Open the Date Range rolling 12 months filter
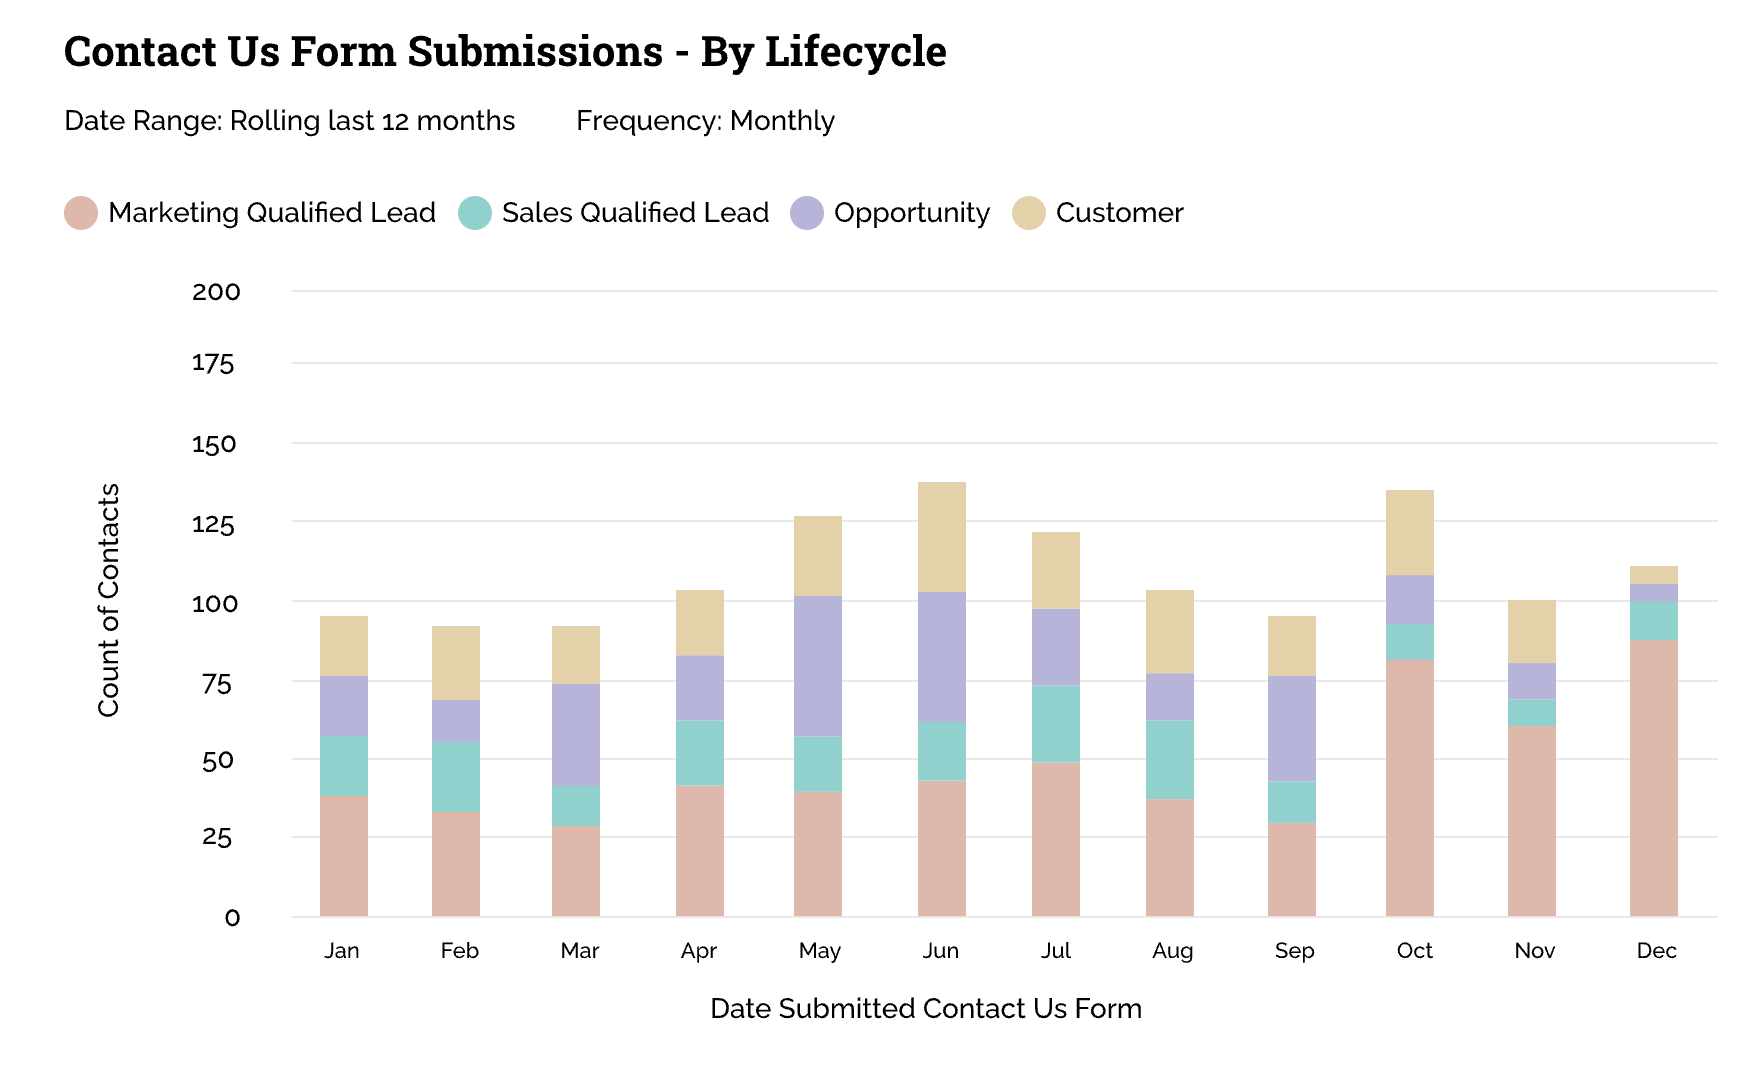The width and height of the screenshot is (1742, 1068). (x=289, y=121)
